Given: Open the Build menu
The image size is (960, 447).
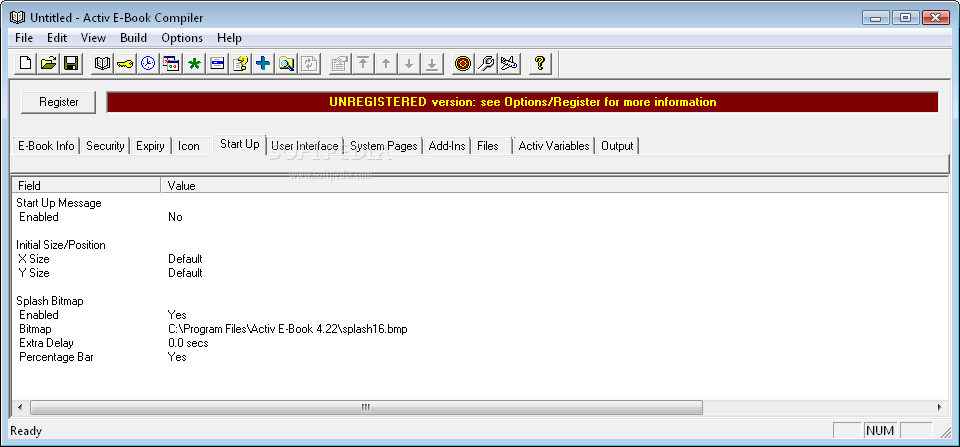Looking at the screenshot, I should [x=133, y=38].
